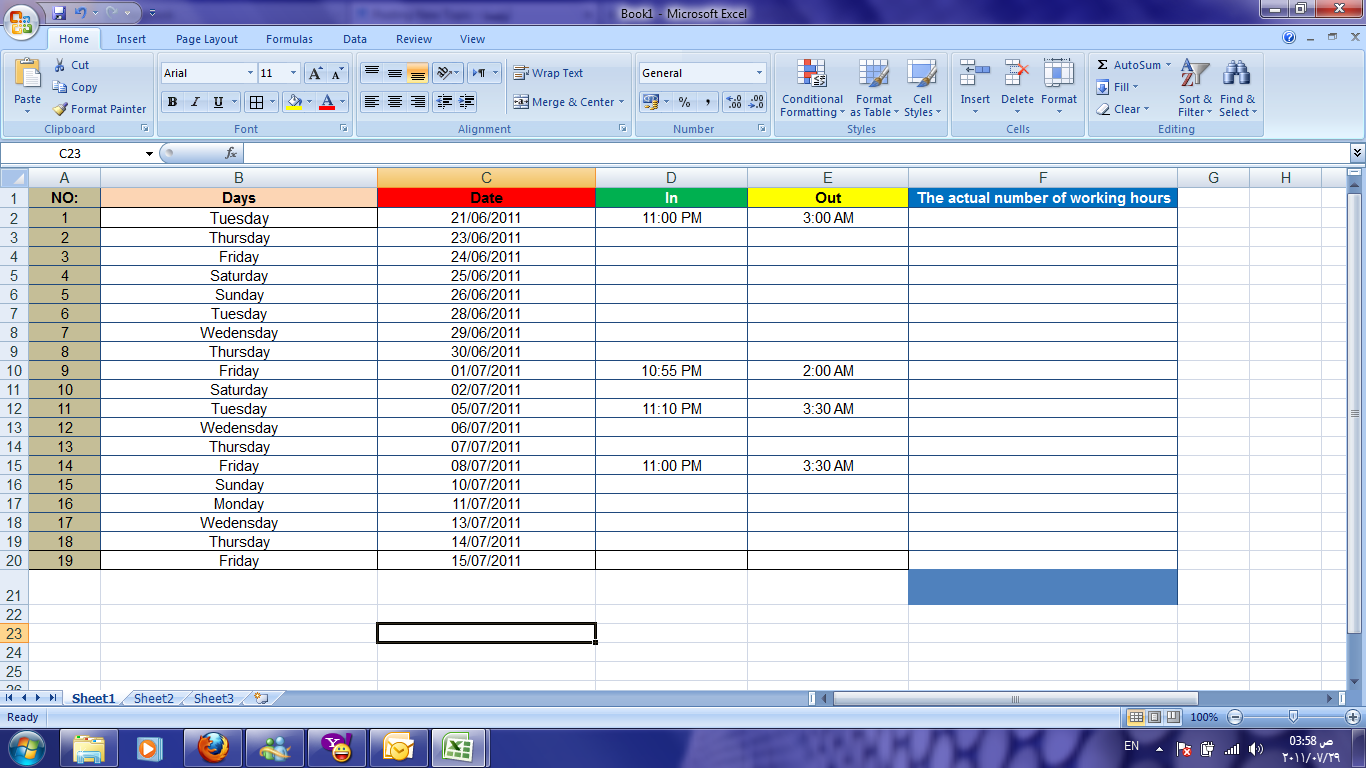Click Increase Indent icon

click(x=467, y=102)
